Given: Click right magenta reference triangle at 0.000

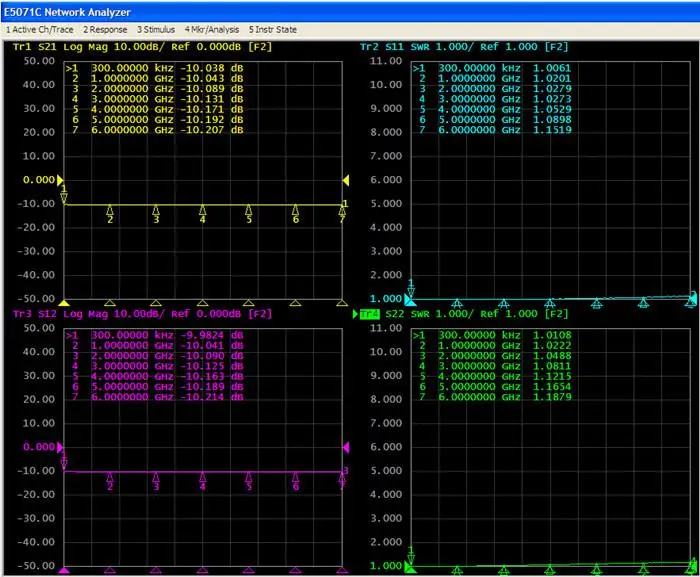Looking at the screenshot, I should (346, 447).
